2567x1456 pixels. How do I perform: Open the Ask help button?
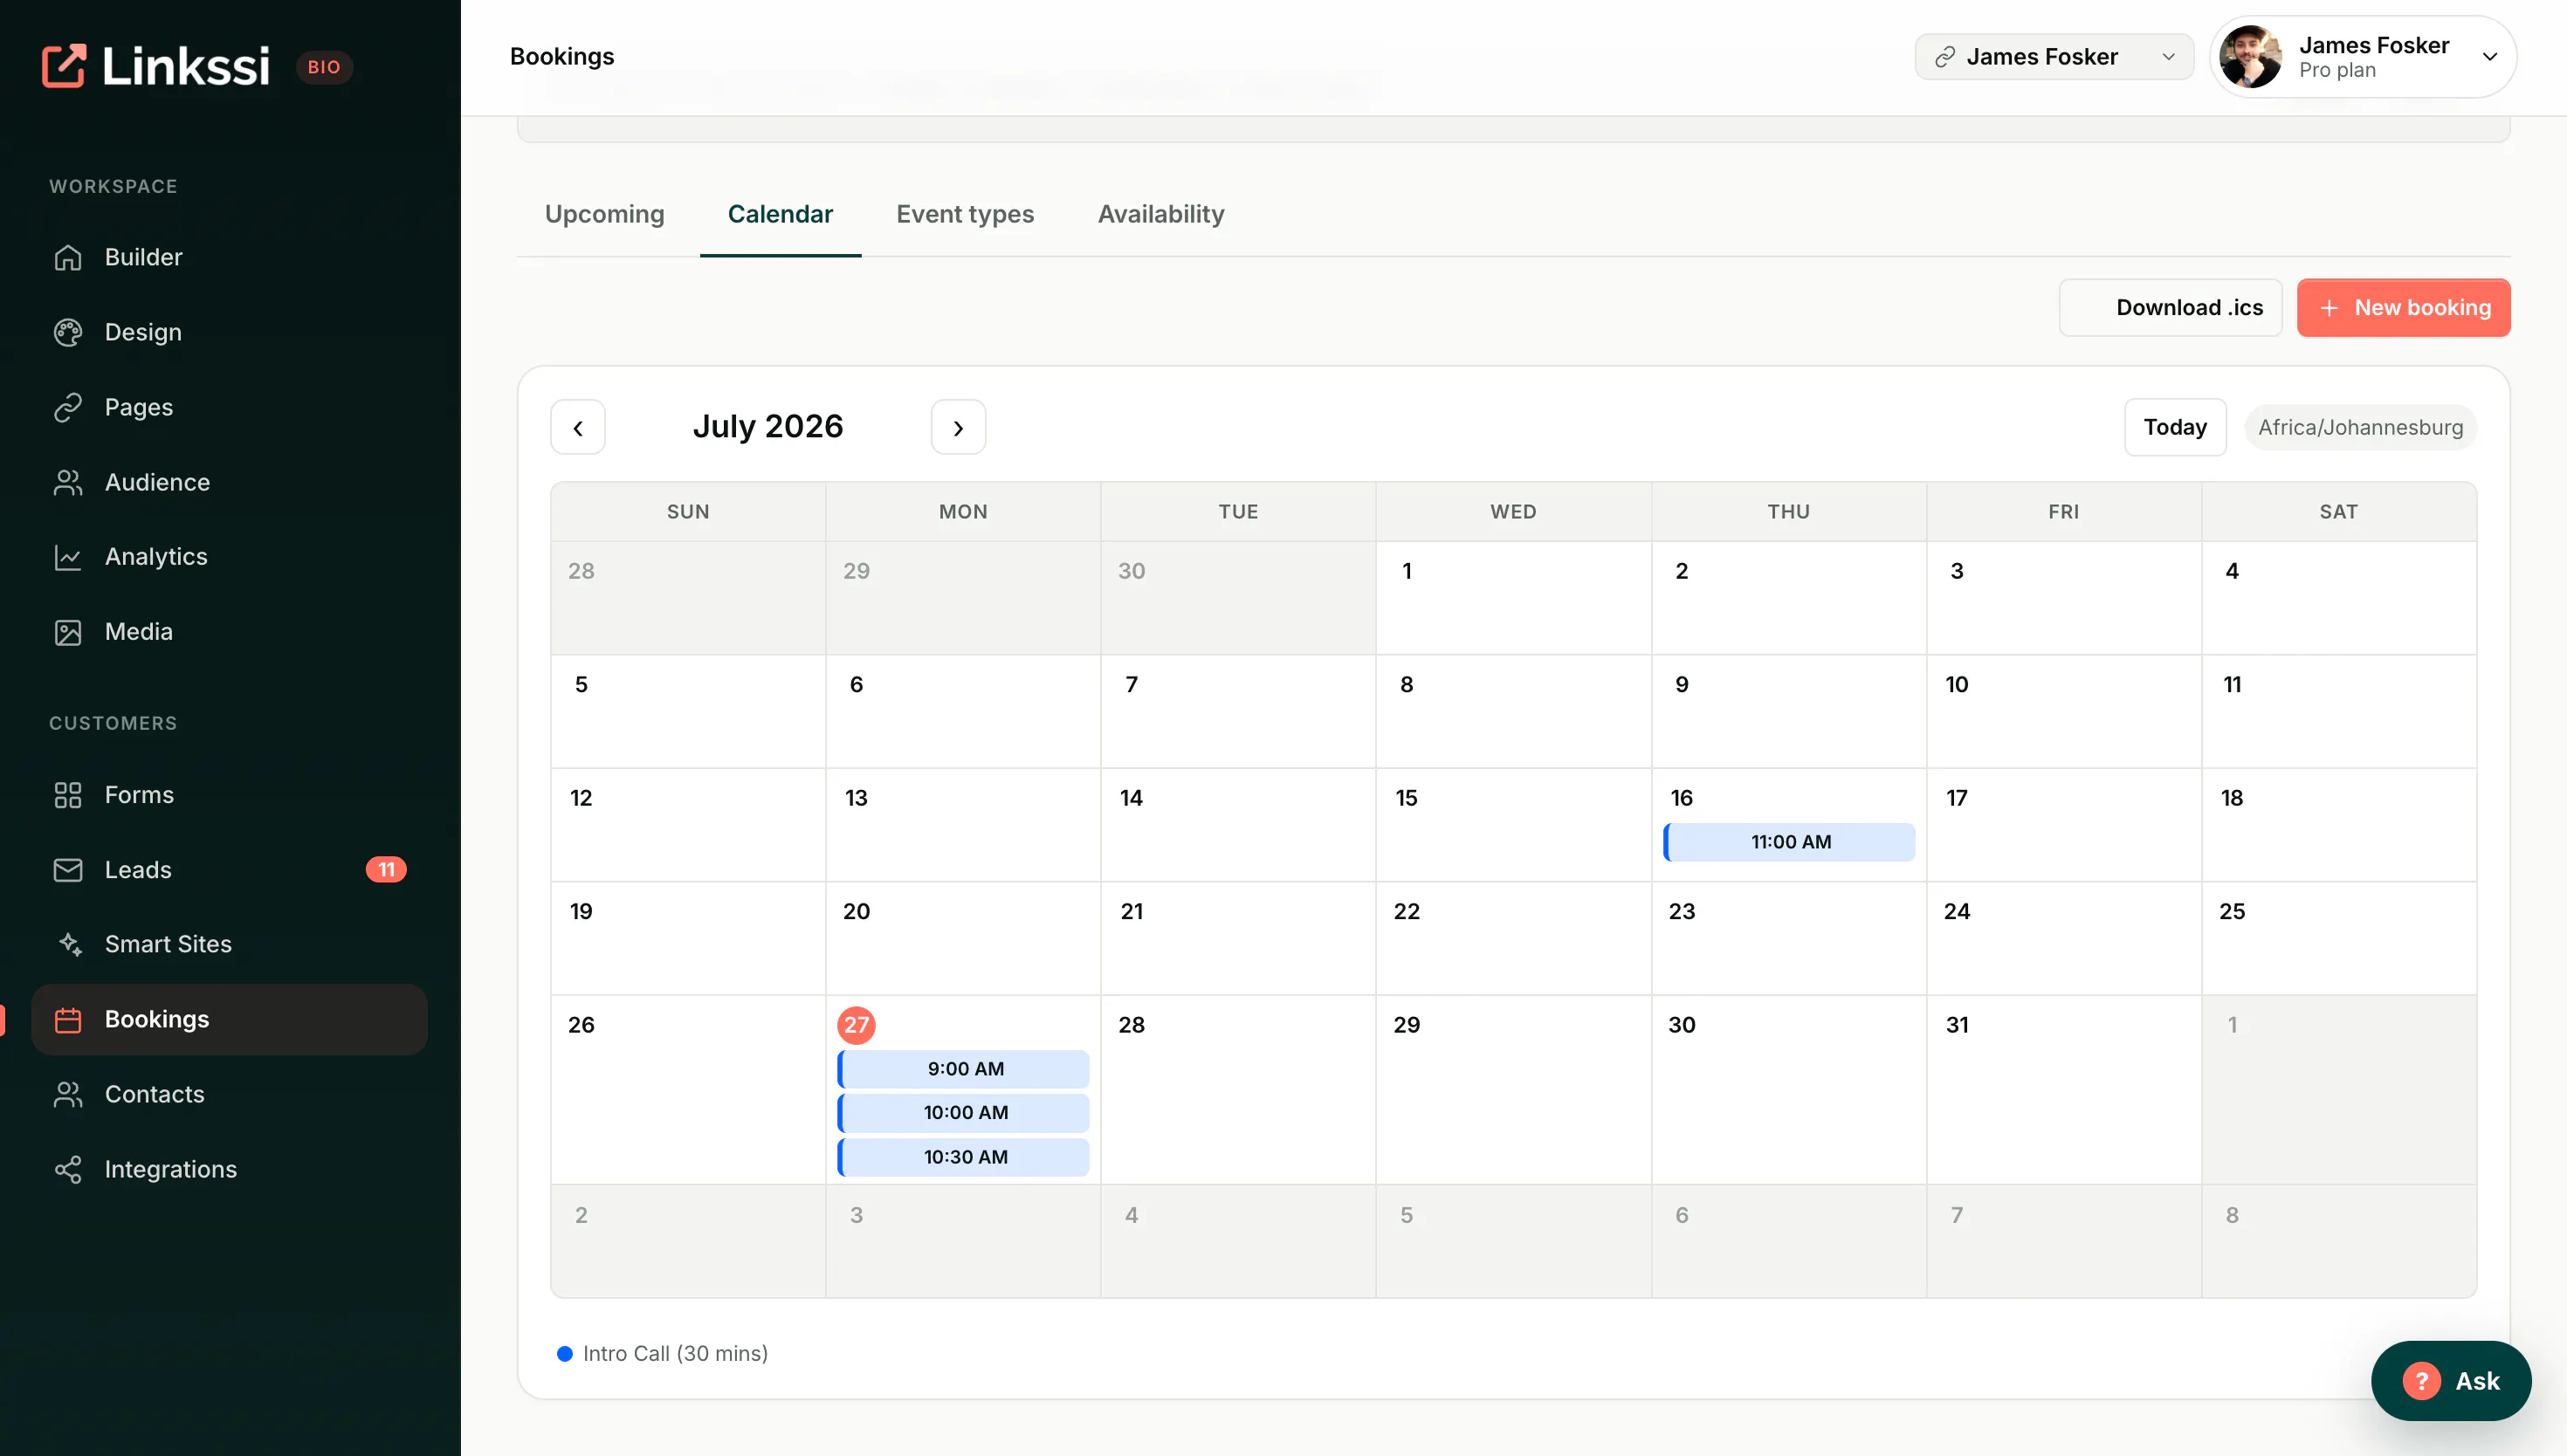tap(2450, 1381)
